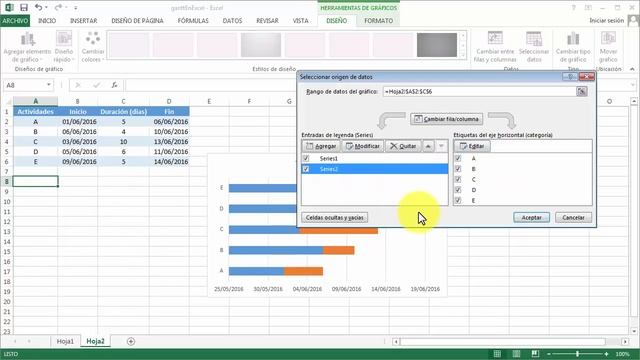Image resolution: width=640 pixels, height=360 pixels.
Task: Uncheck category B checkbox
Action: pyautogui.click(x=458, y=169)
